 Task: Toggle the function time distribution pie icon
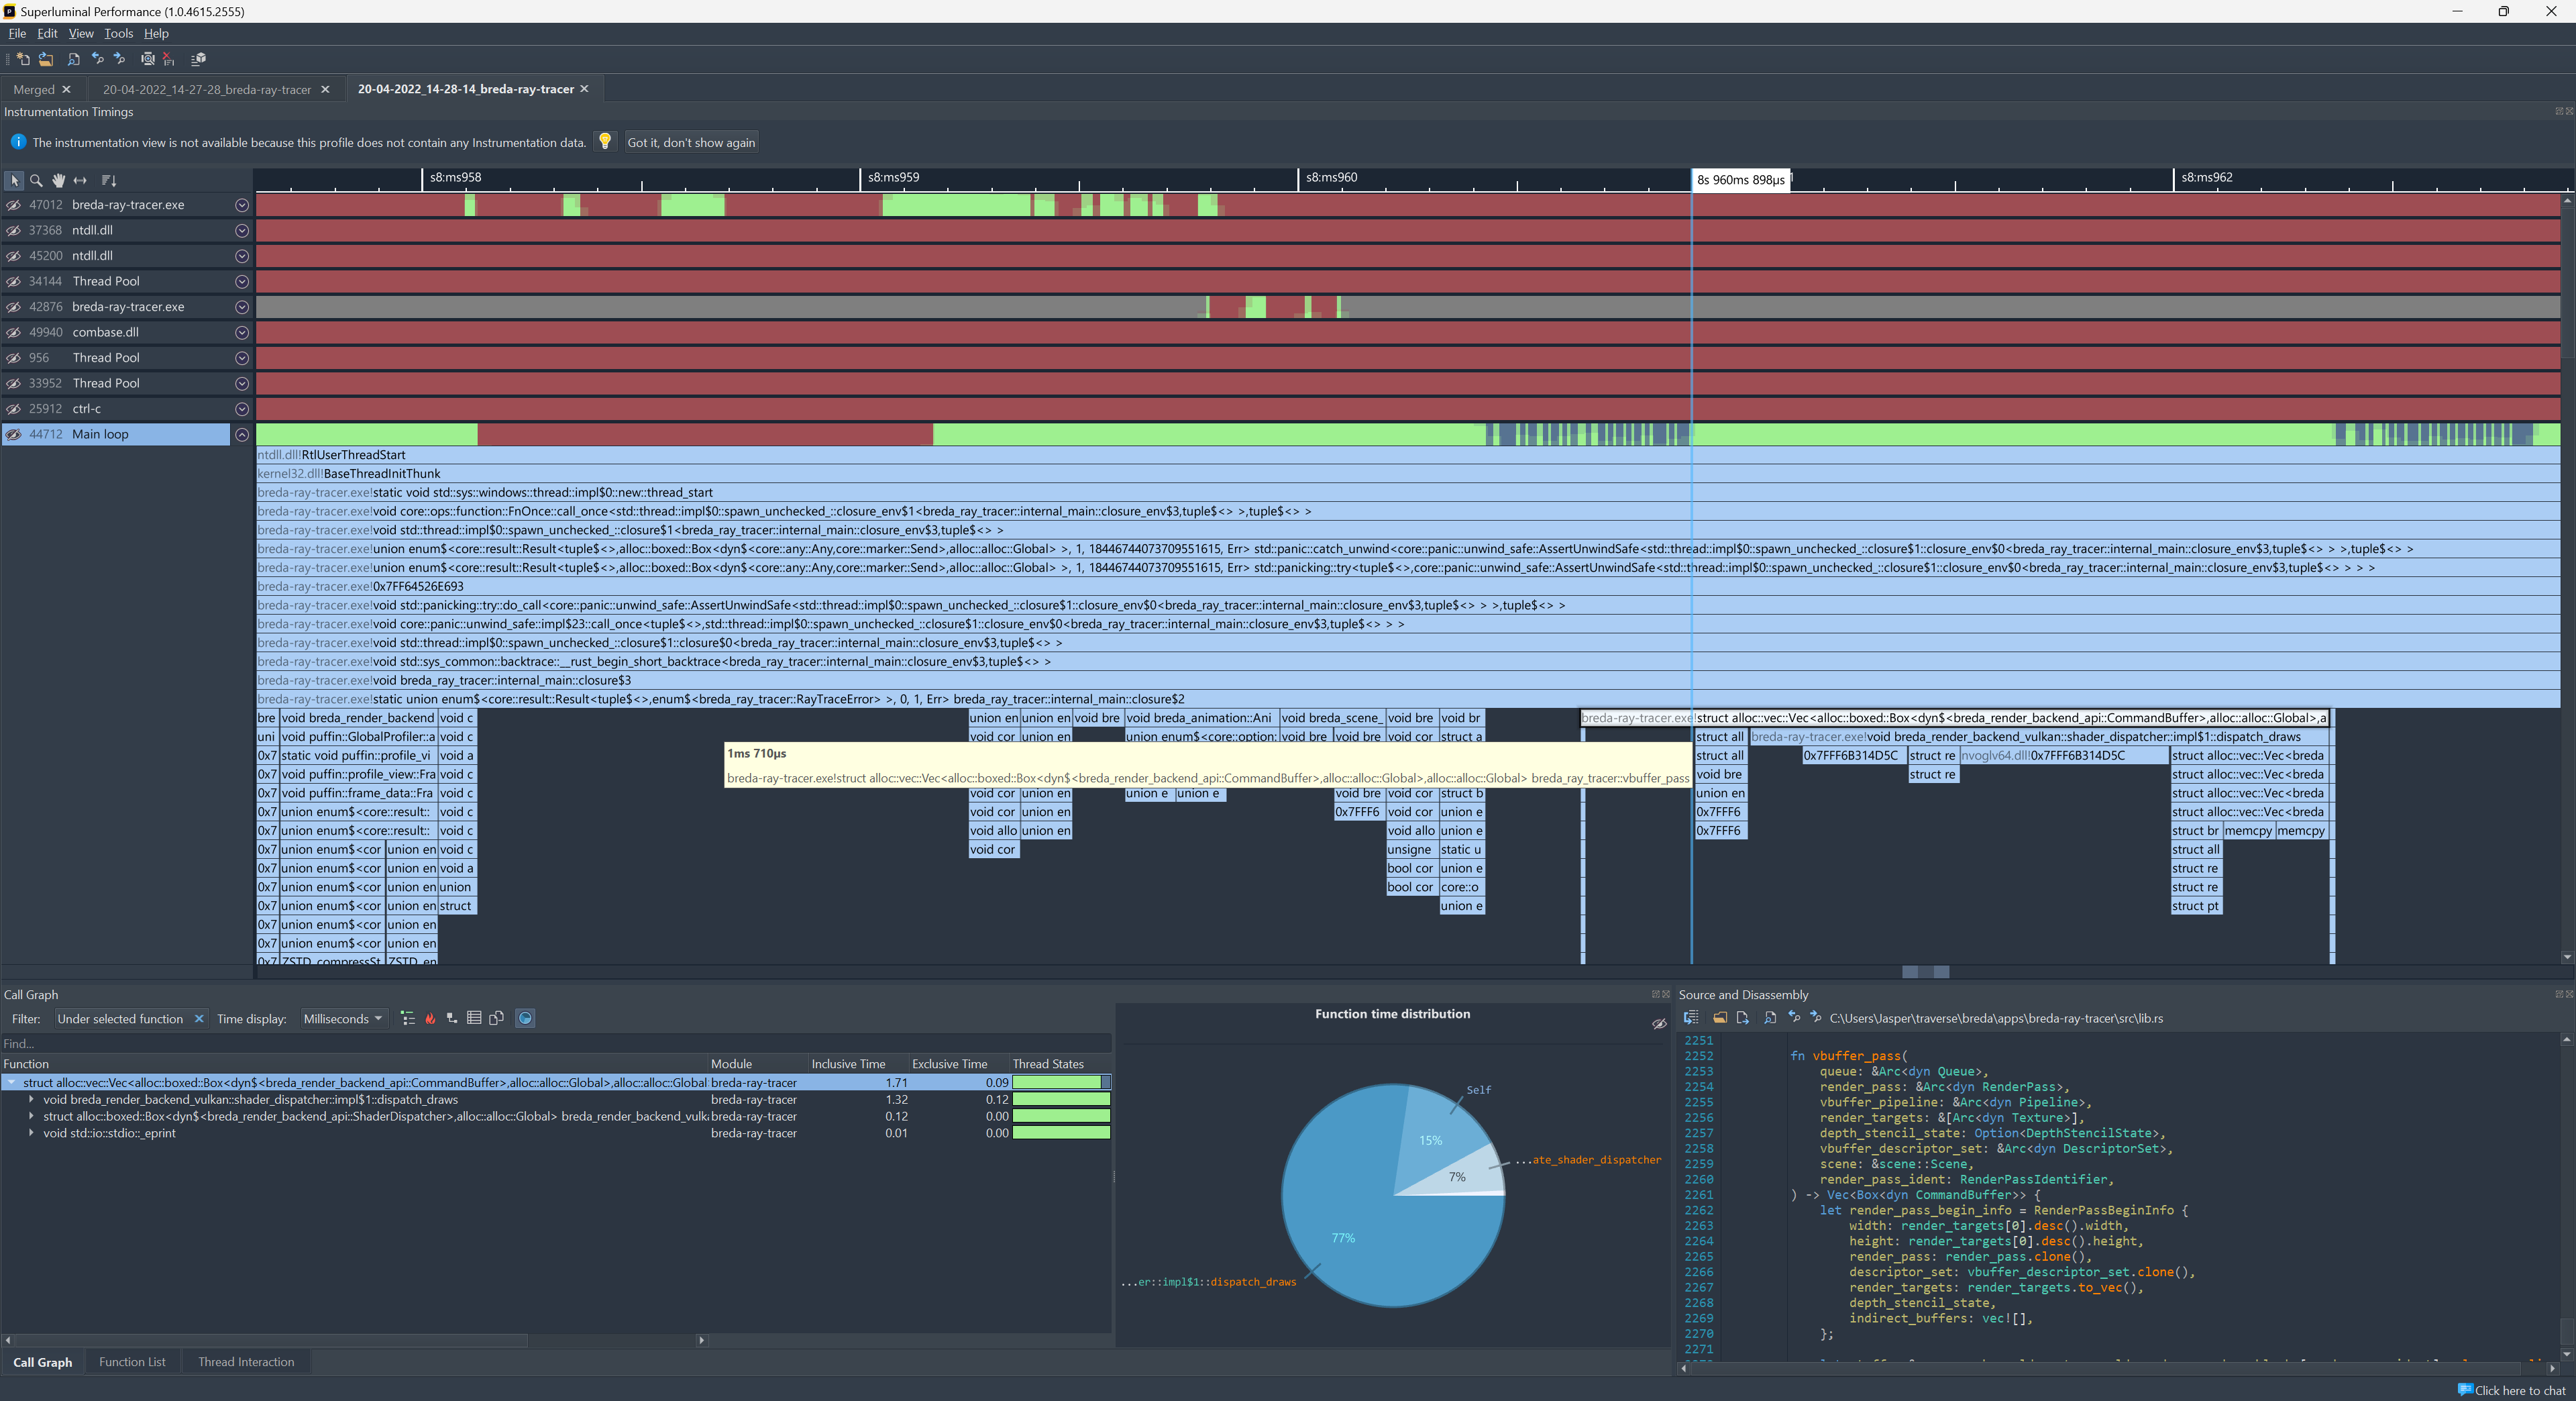(525, 1018)
